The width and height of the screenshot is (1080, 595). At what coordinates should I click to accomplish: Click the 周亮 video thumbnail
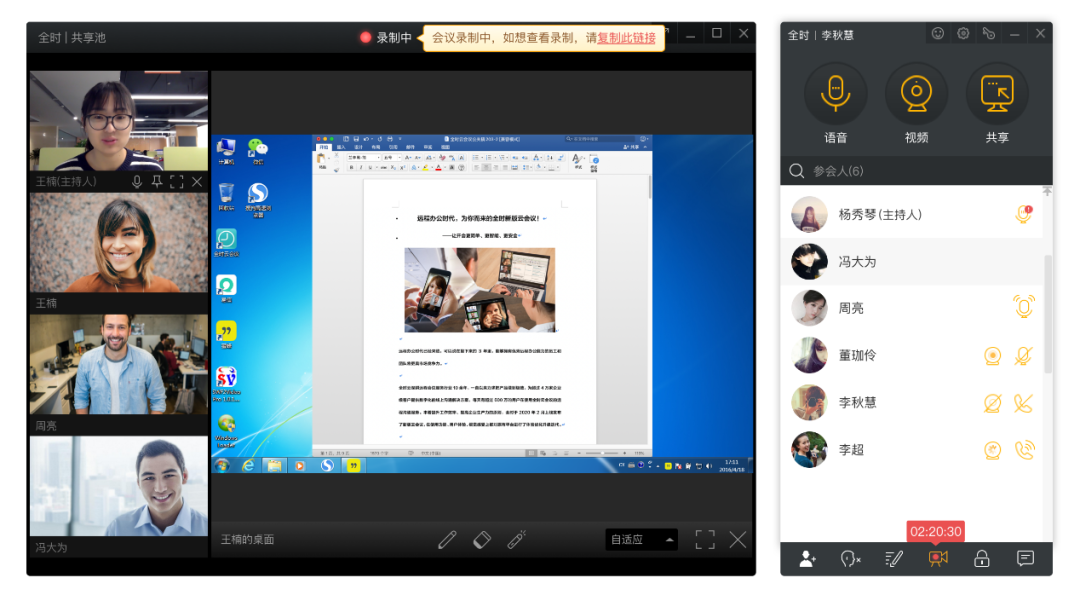click(x=118, y=364)
